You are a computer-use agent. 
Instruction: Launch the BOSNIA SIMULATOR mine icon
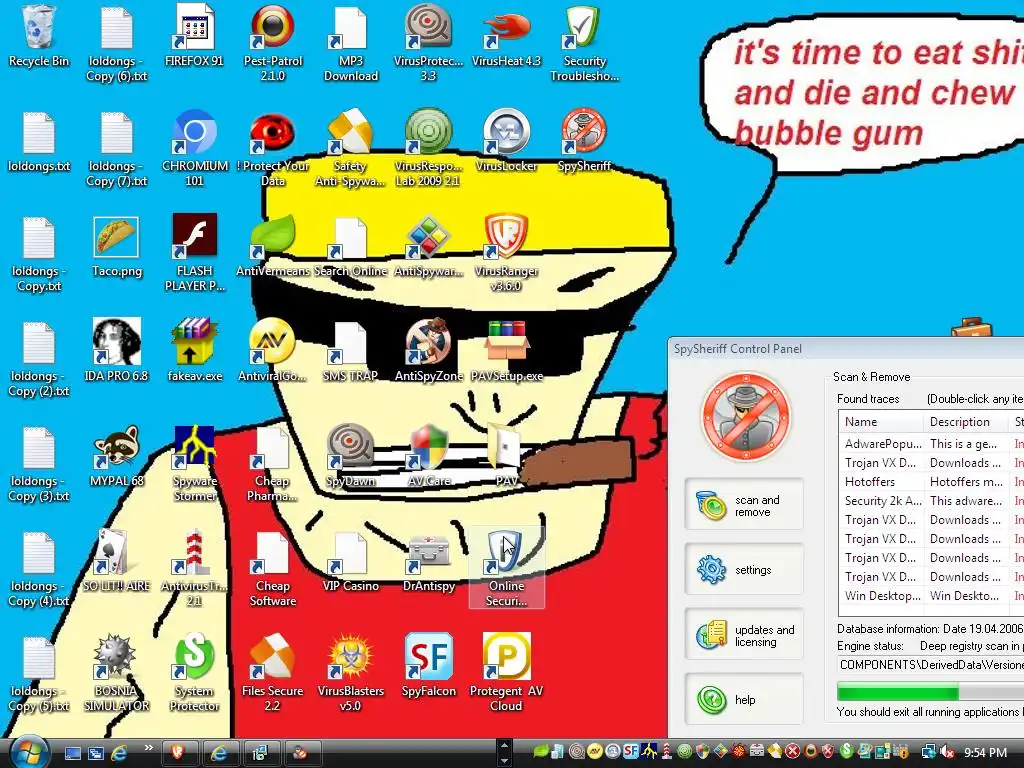(x=116, y=673)
